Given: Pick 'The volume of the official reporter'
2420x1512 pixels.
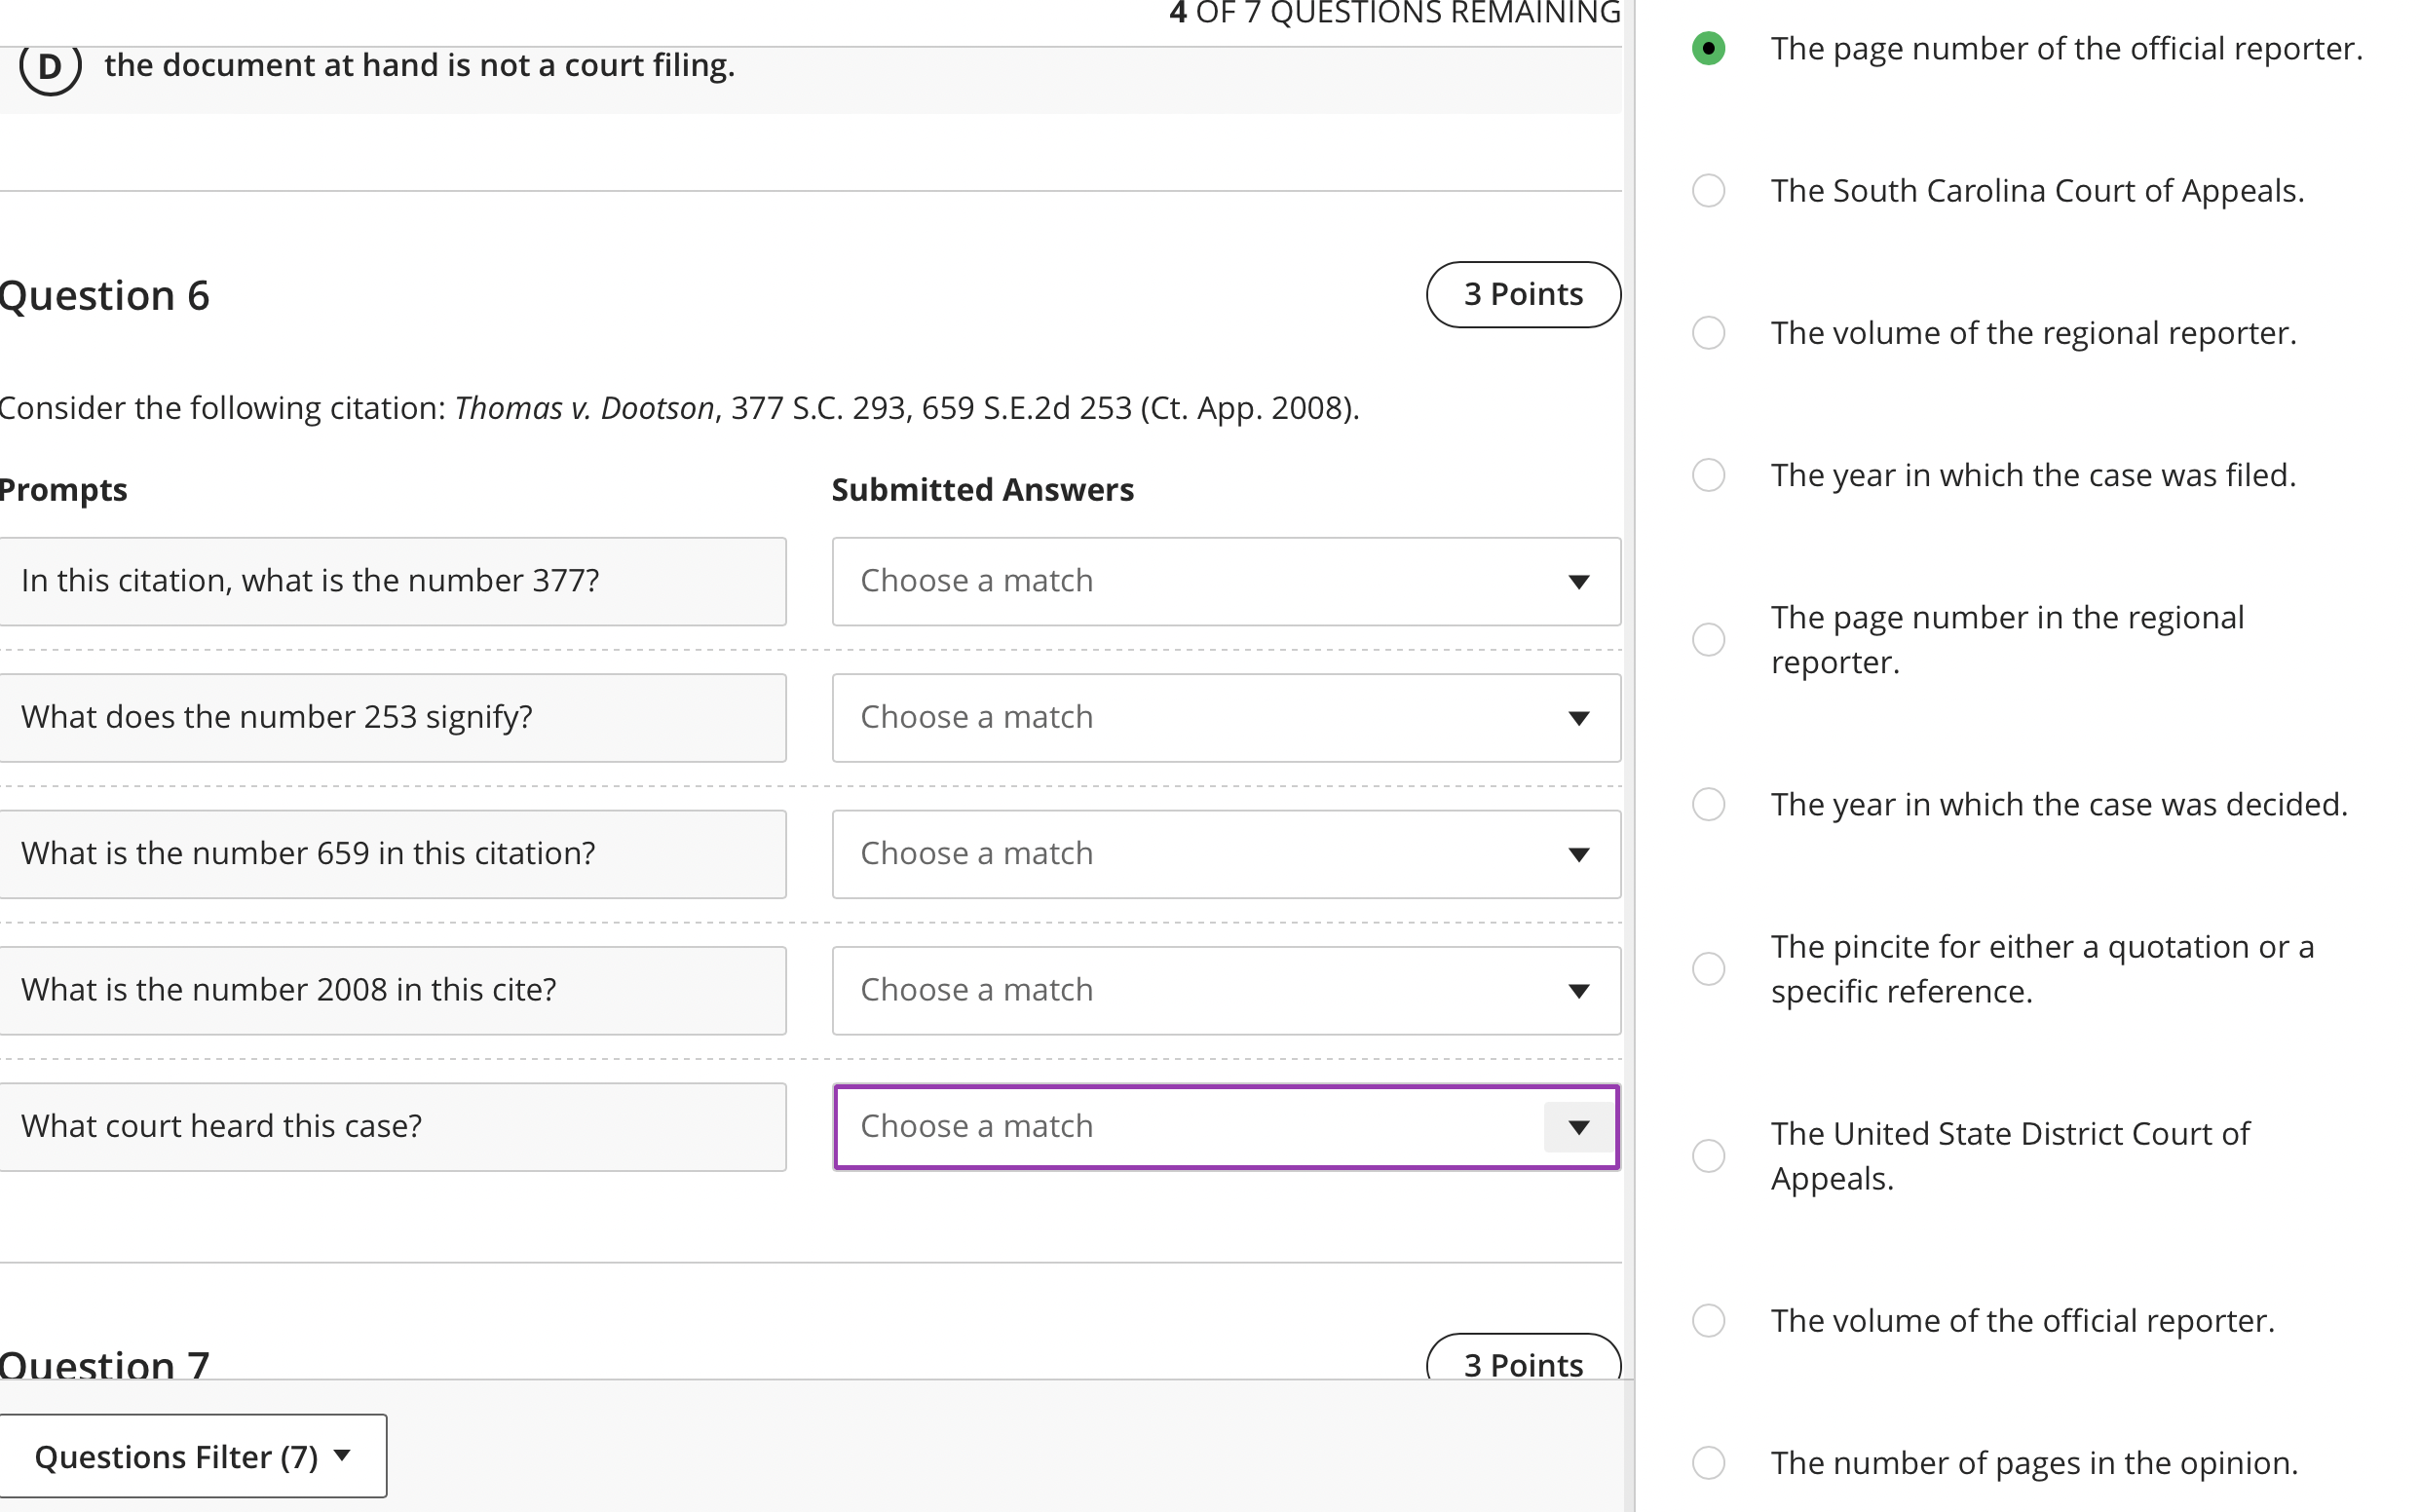Looking at the screenshot, I should coord(1708,1320).
